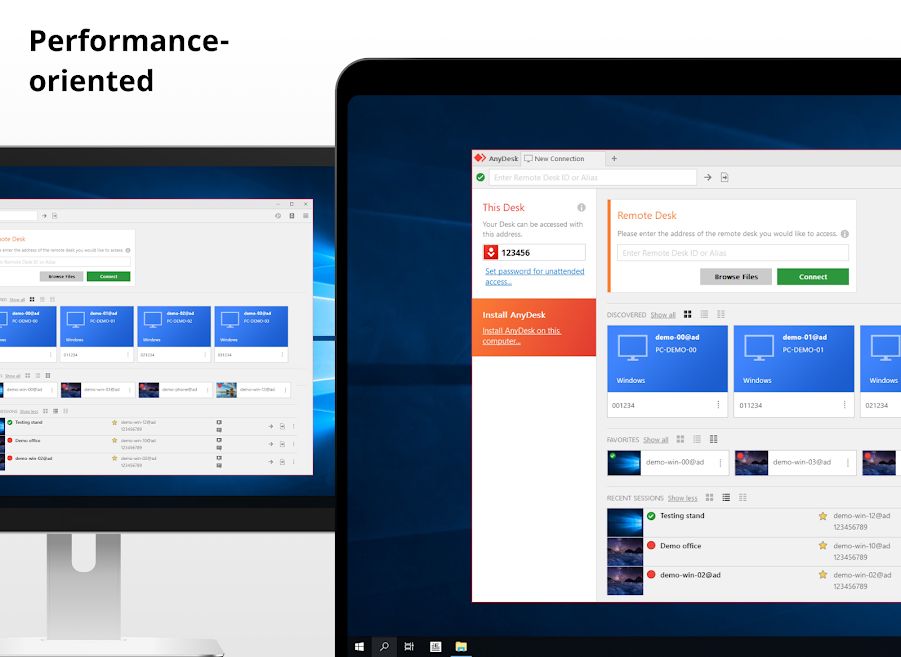Viewport: 901px width, 657px height.
Task: Open three-dot menu for device 001234
Action: click(x=718, y=405)
